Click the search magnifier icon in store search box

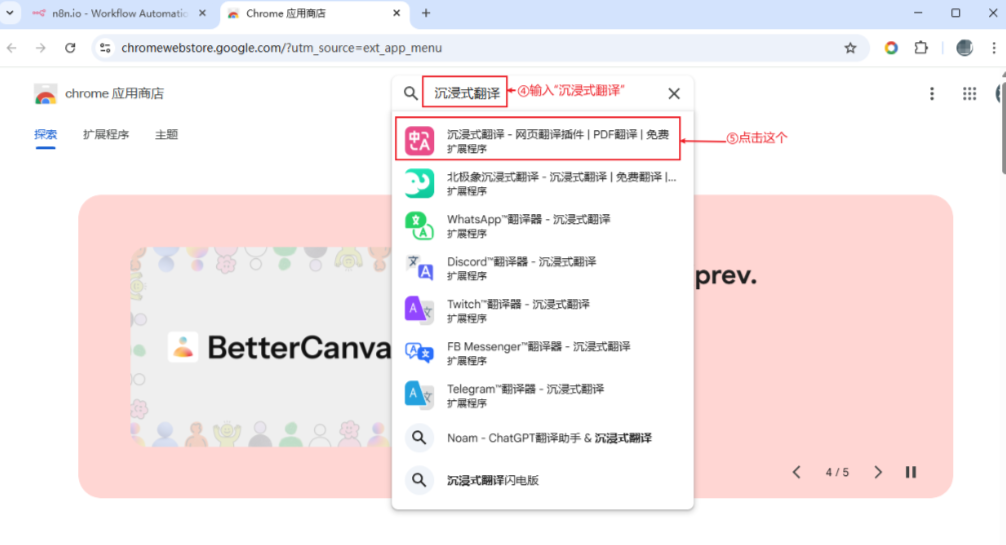(411, 94)
